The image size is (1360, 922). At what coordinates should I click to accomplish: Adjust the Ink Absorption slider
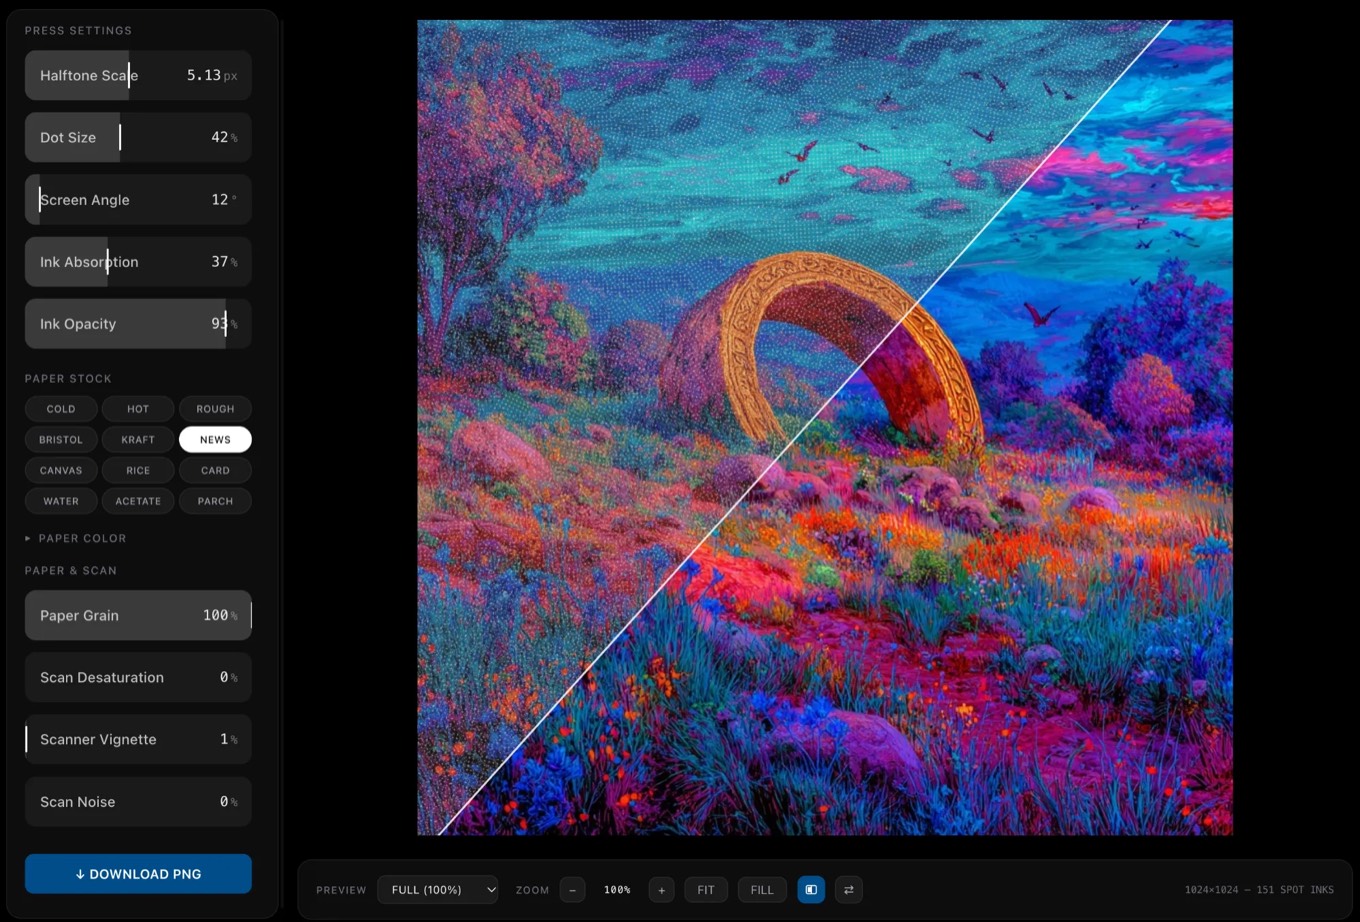click(138, 262)
